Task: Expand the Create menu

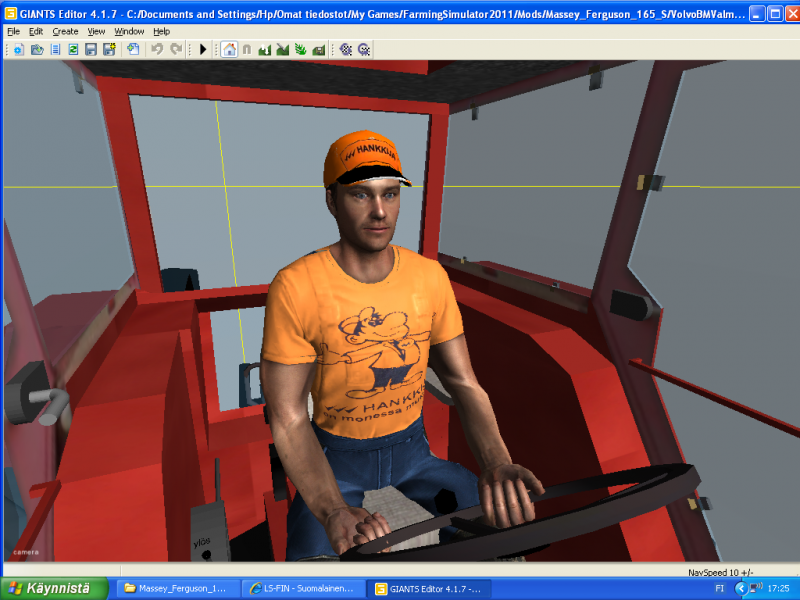Action: [x=65, y=31]
